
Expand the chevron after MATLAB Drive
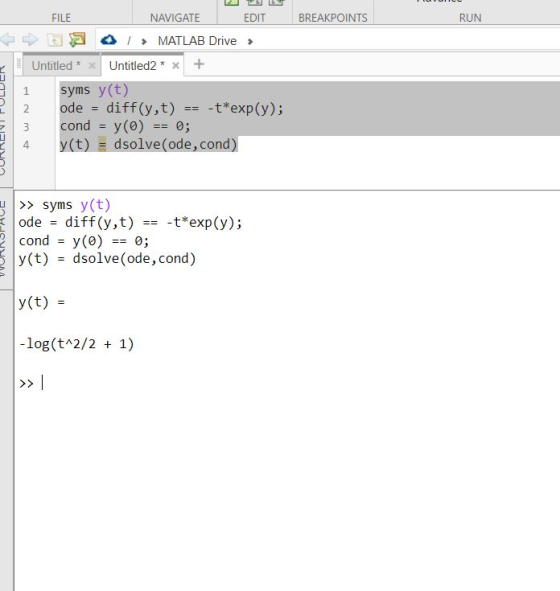click(x=250, y=41)
